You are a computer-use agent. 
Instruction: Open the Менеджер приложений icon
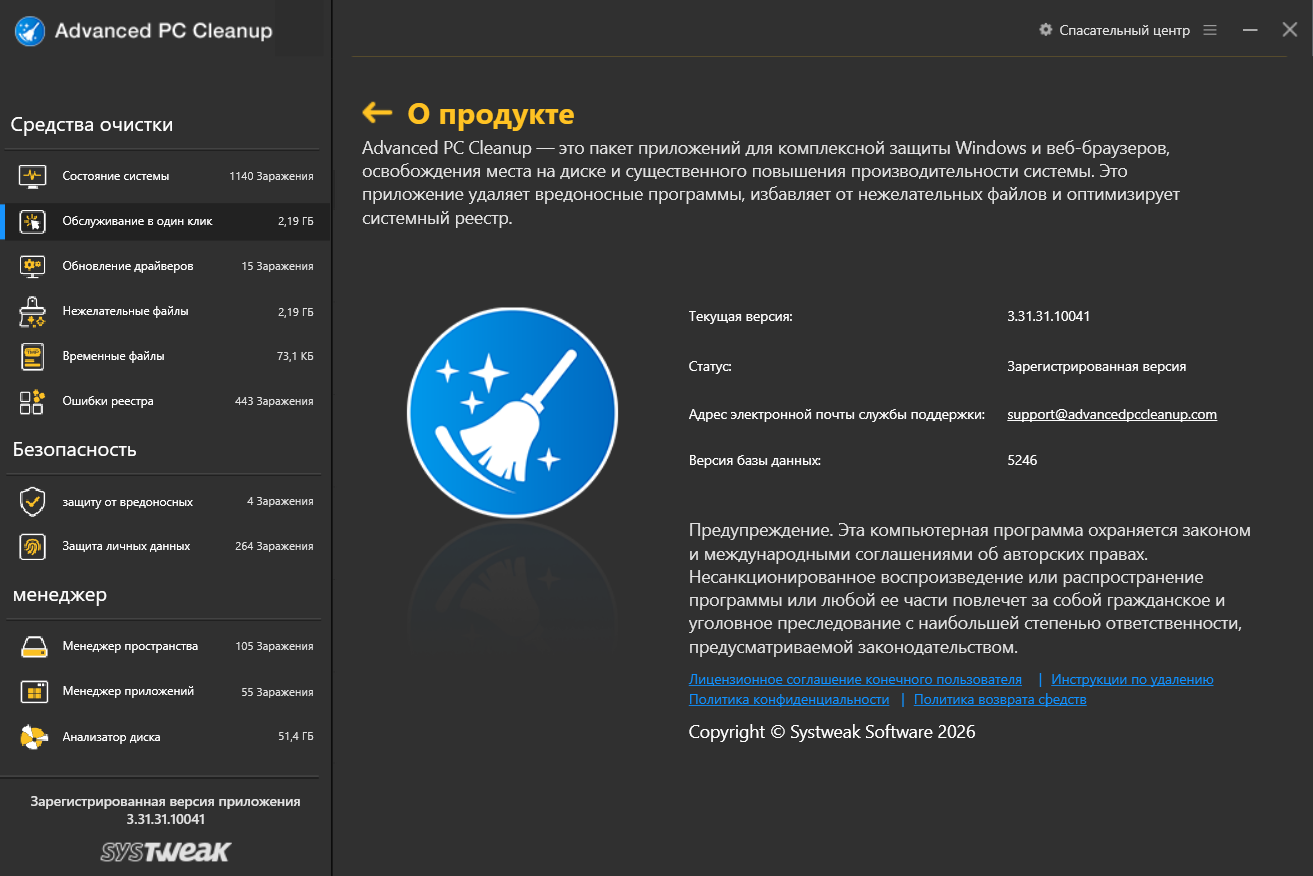(x=33, y=691)
